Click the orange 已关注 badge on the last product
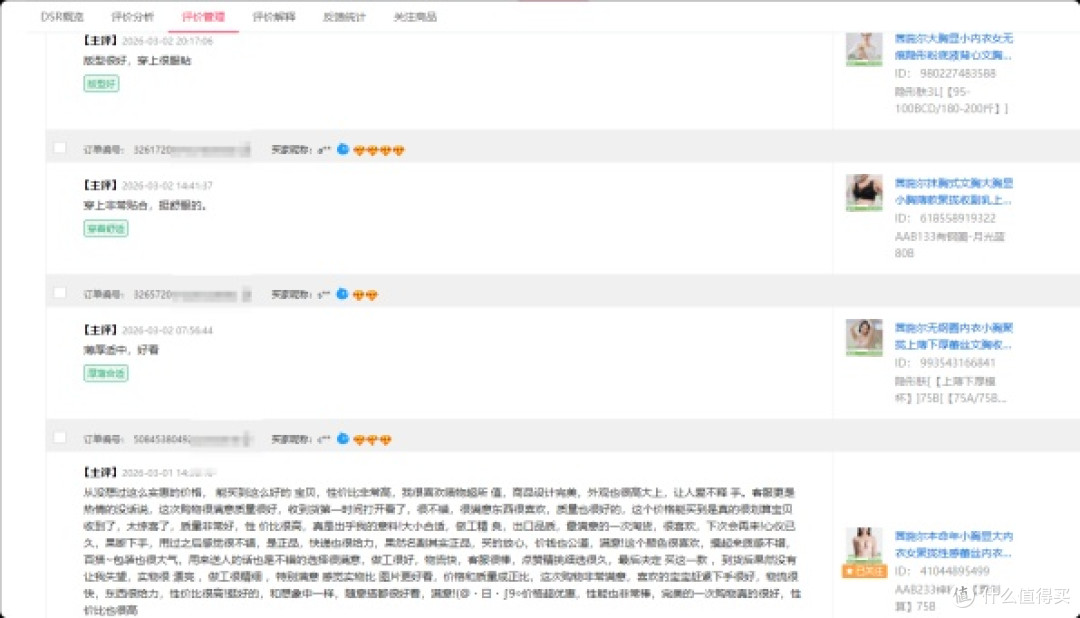1080x618 pixels. pyautogui.click(x=864, y=570)
